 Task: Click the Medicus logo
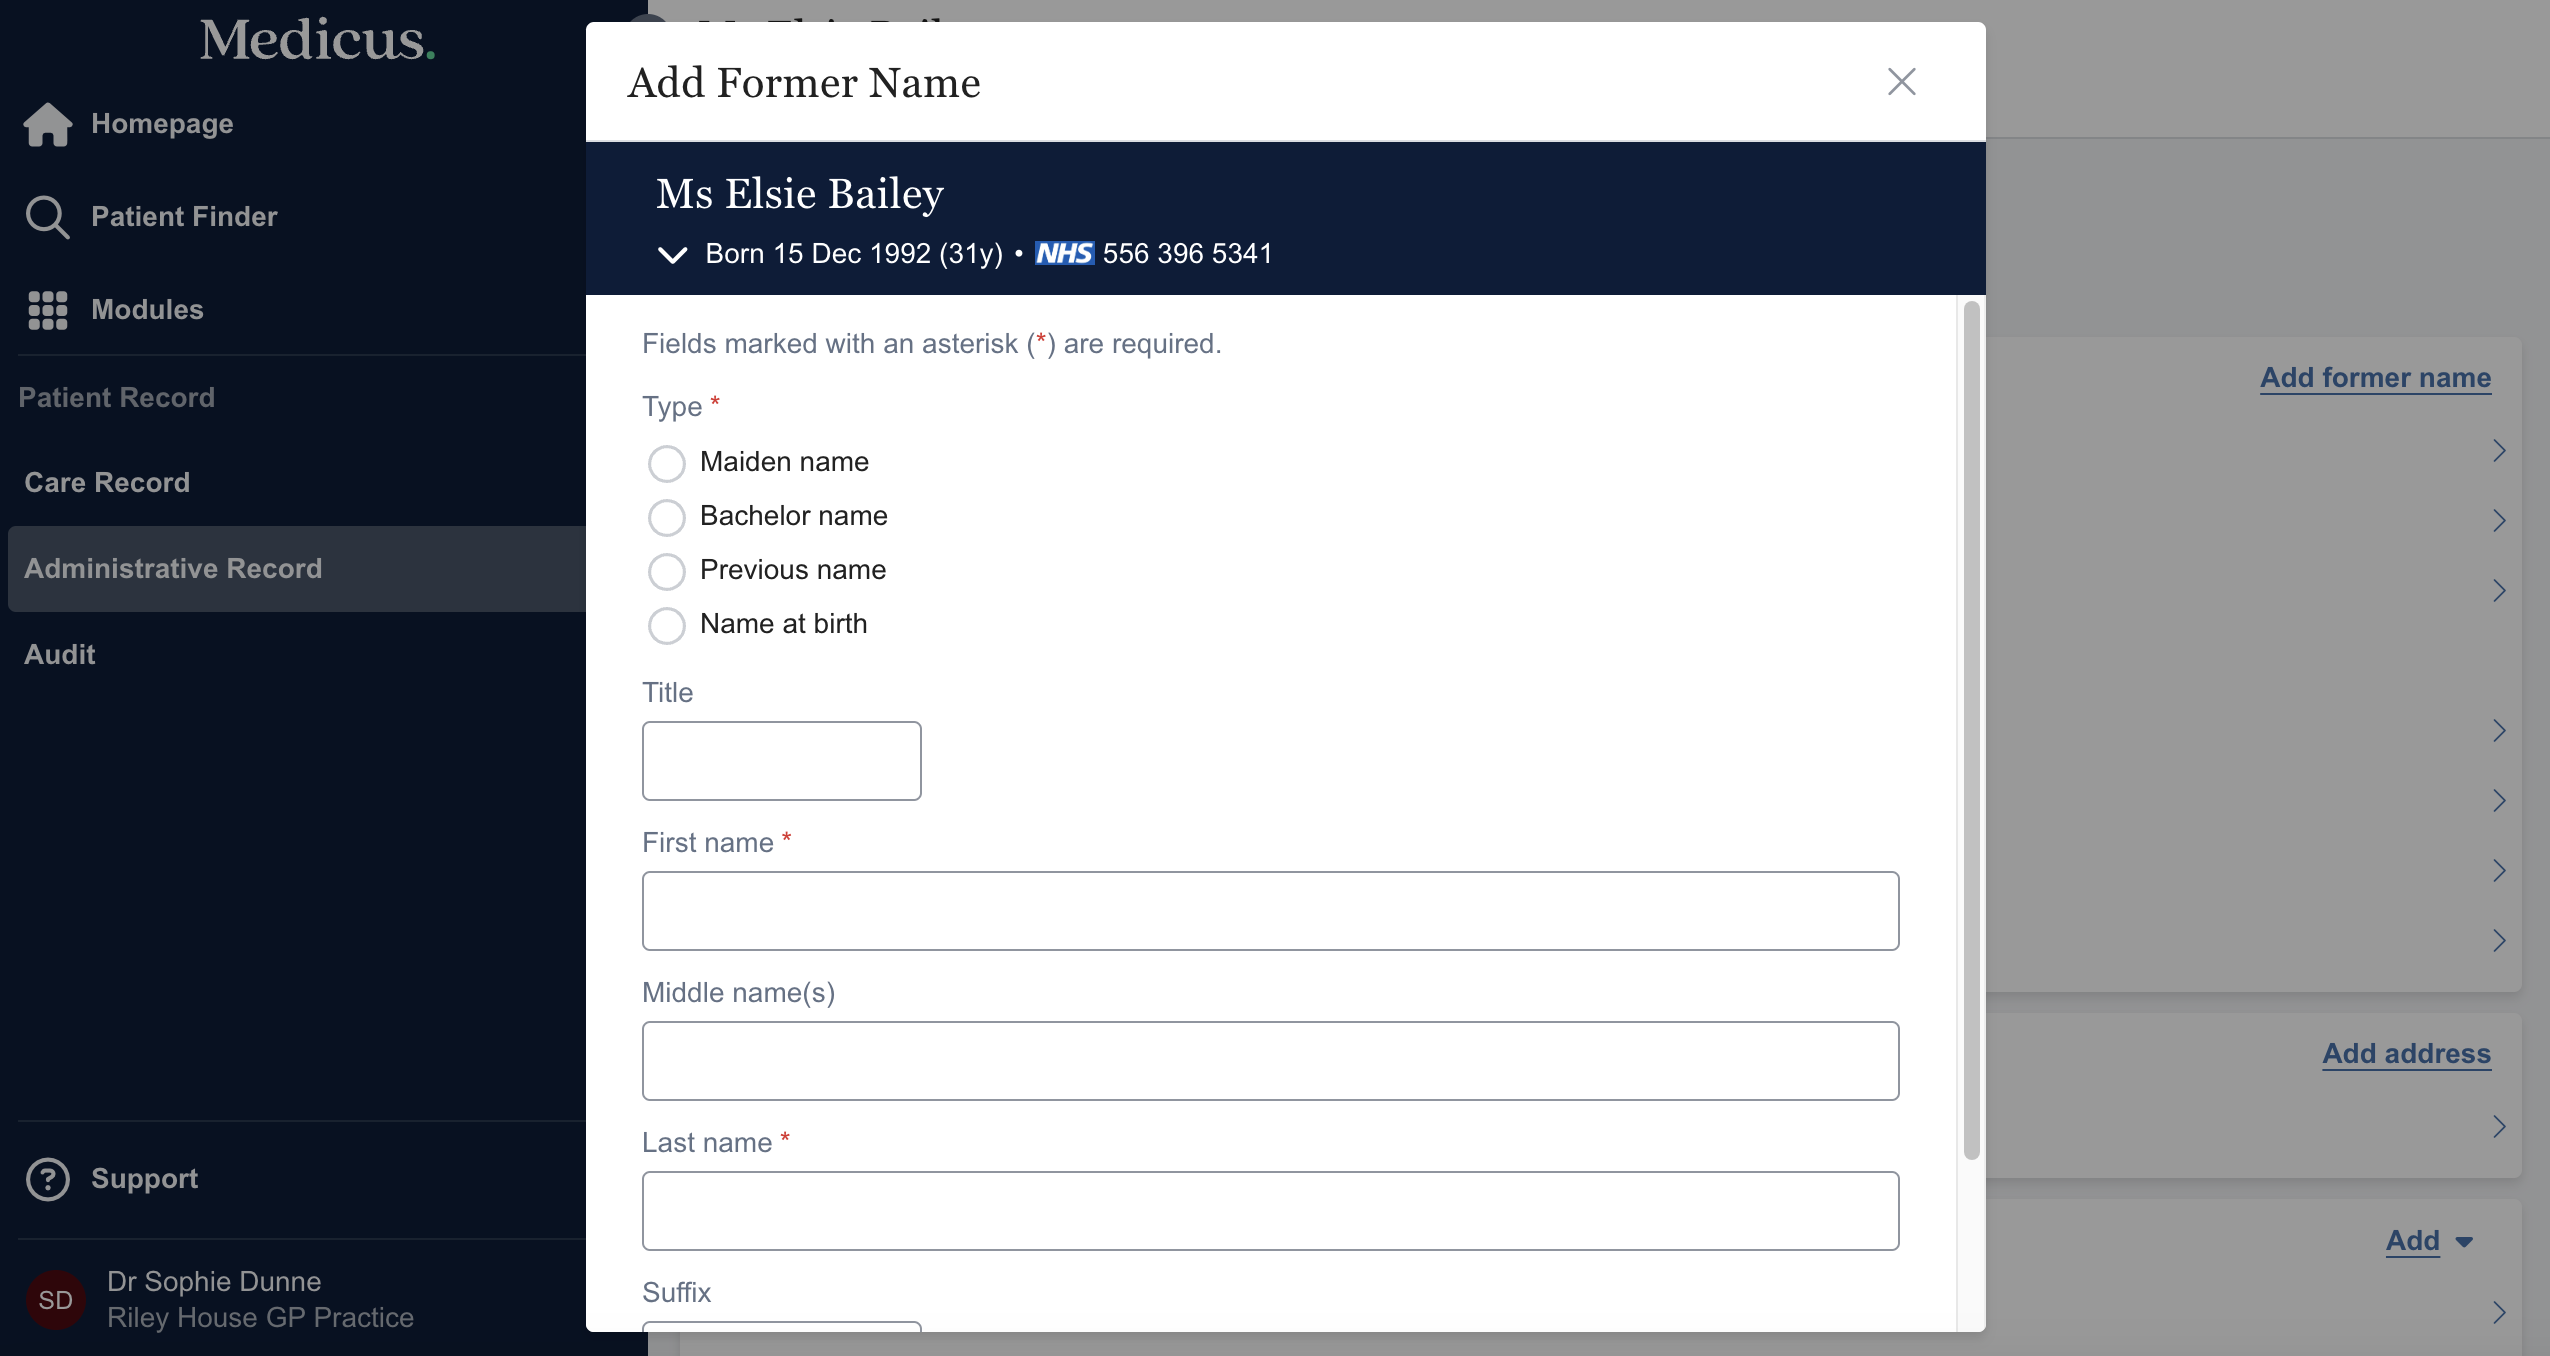point(317,40)
